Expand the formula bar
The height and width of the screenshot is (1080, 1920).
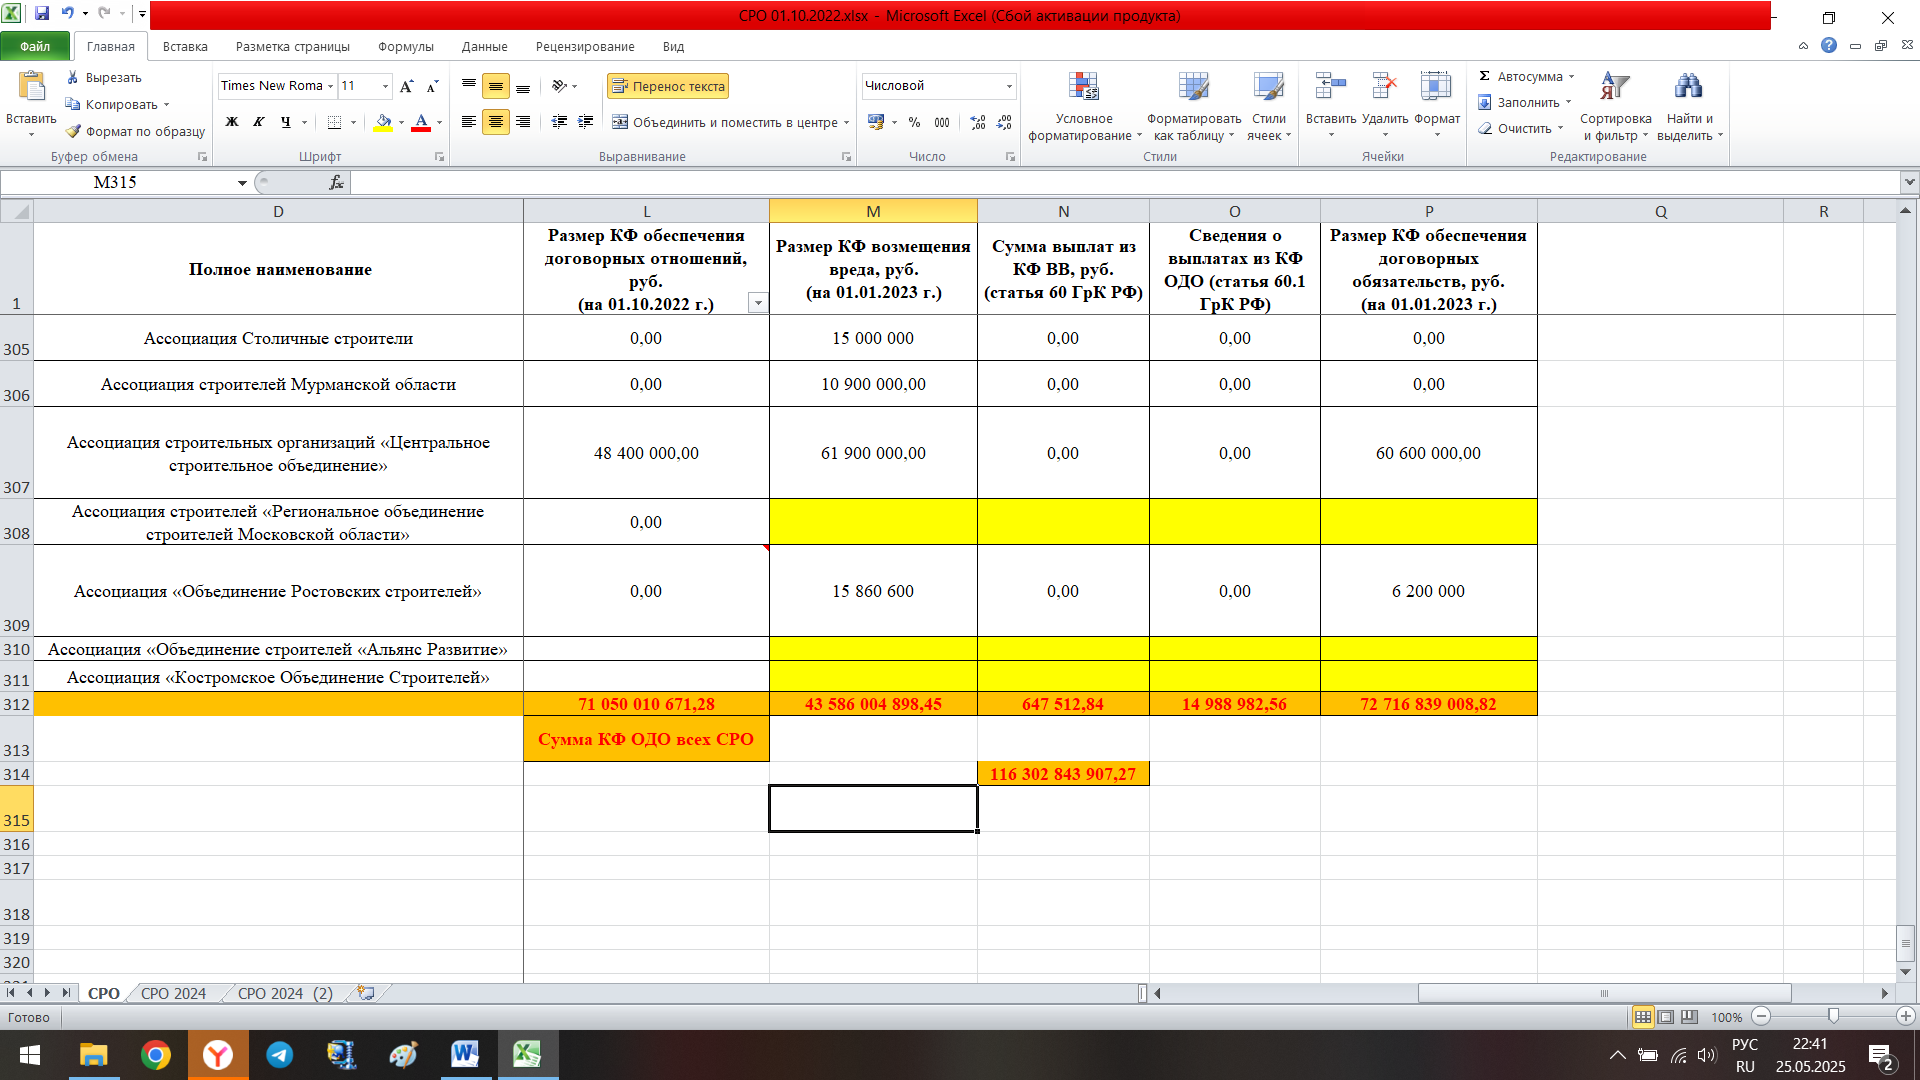coord(1910,182)
